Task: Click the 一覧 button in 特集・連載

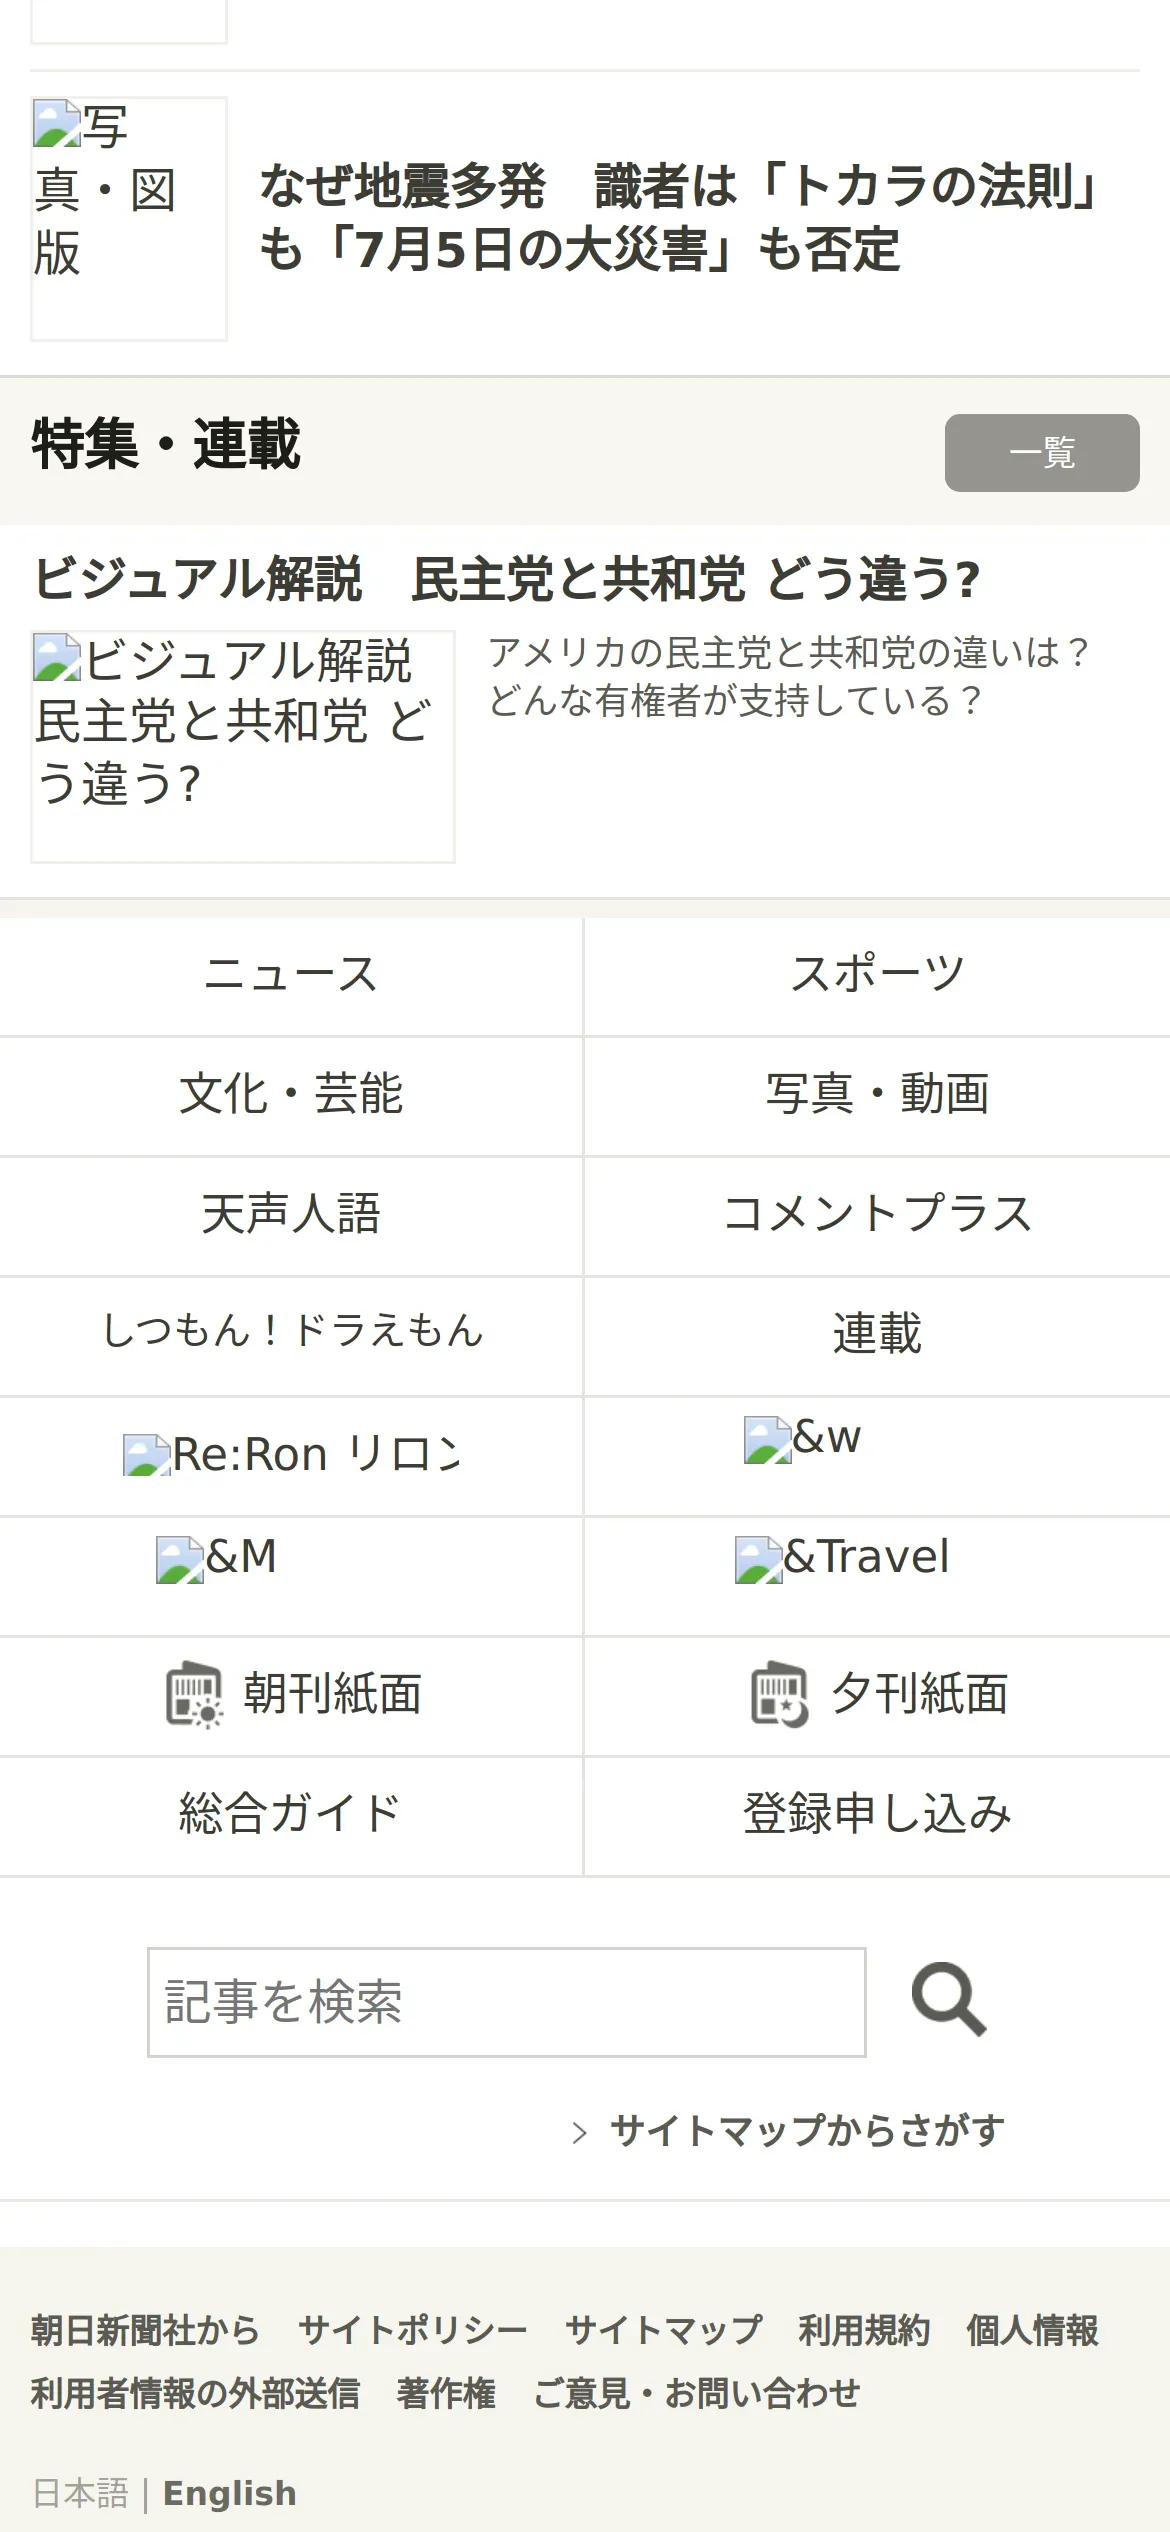Action: click(1042, 453)
